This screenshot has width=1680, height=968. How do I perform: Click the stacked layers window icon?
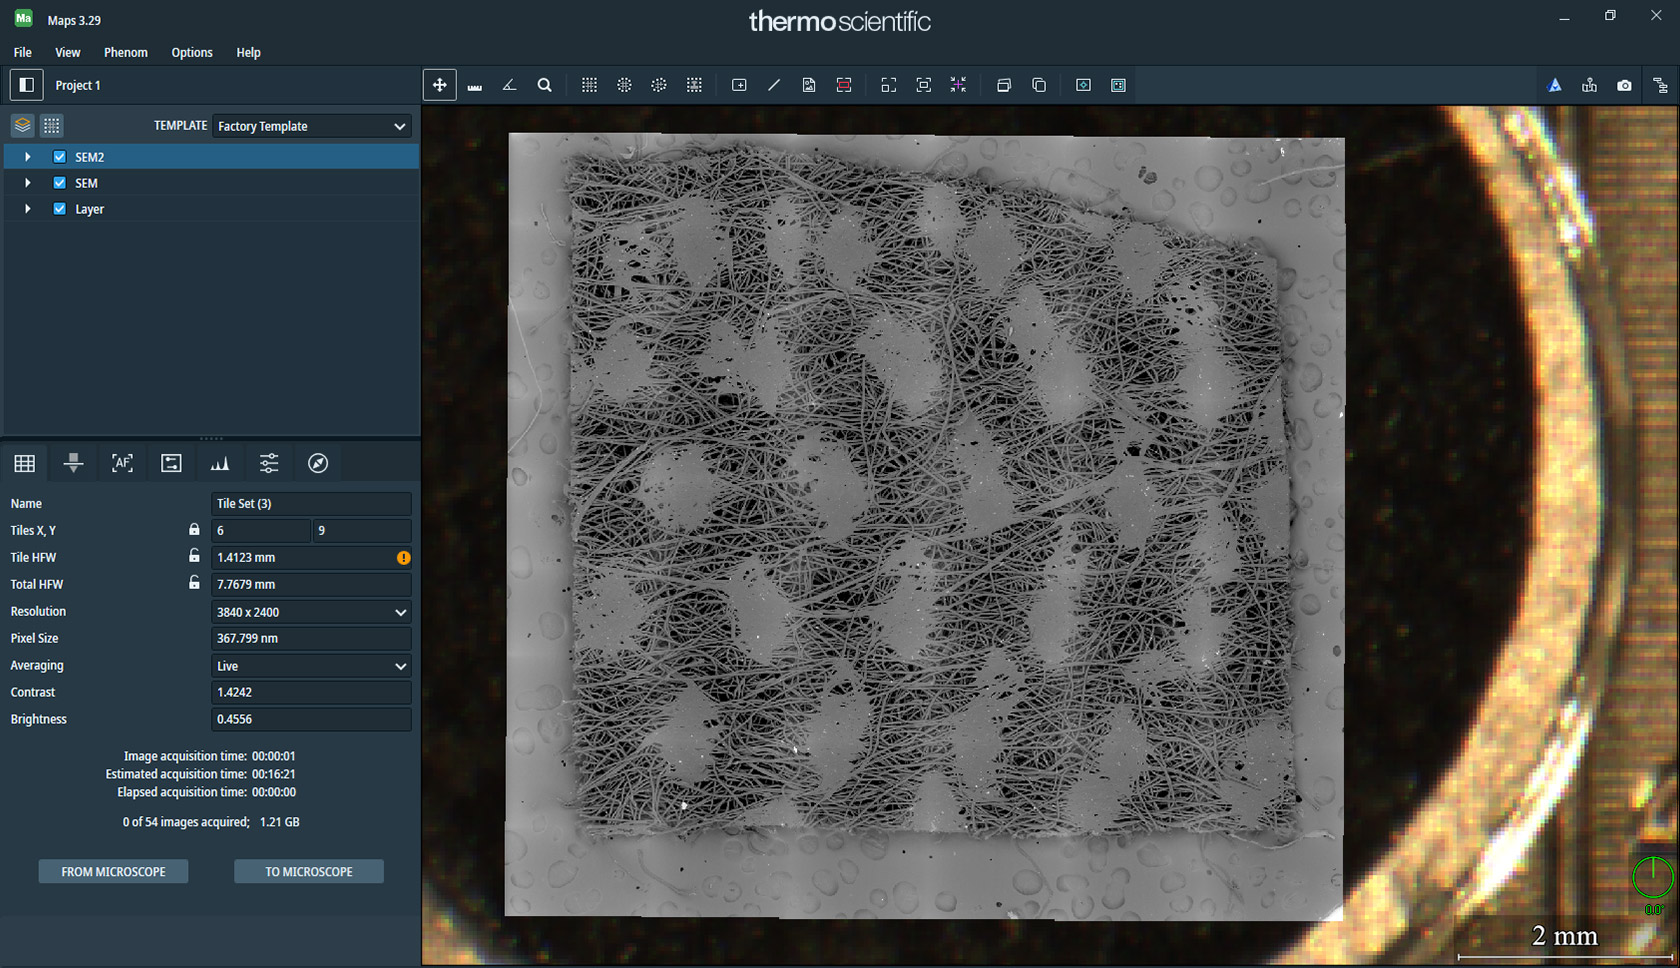point(1004,85)
